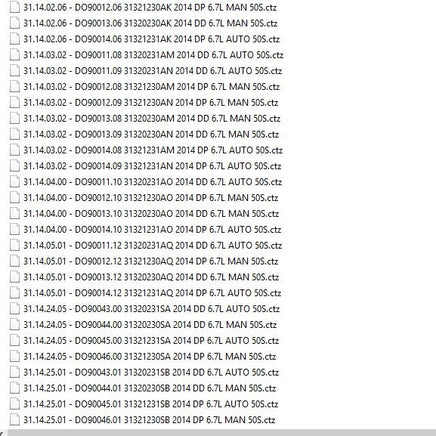The width and height of the screenshot is (436, 436).
Task: Select file icon beside DO90011.12 31320231AQ
Action: [15, 245]
